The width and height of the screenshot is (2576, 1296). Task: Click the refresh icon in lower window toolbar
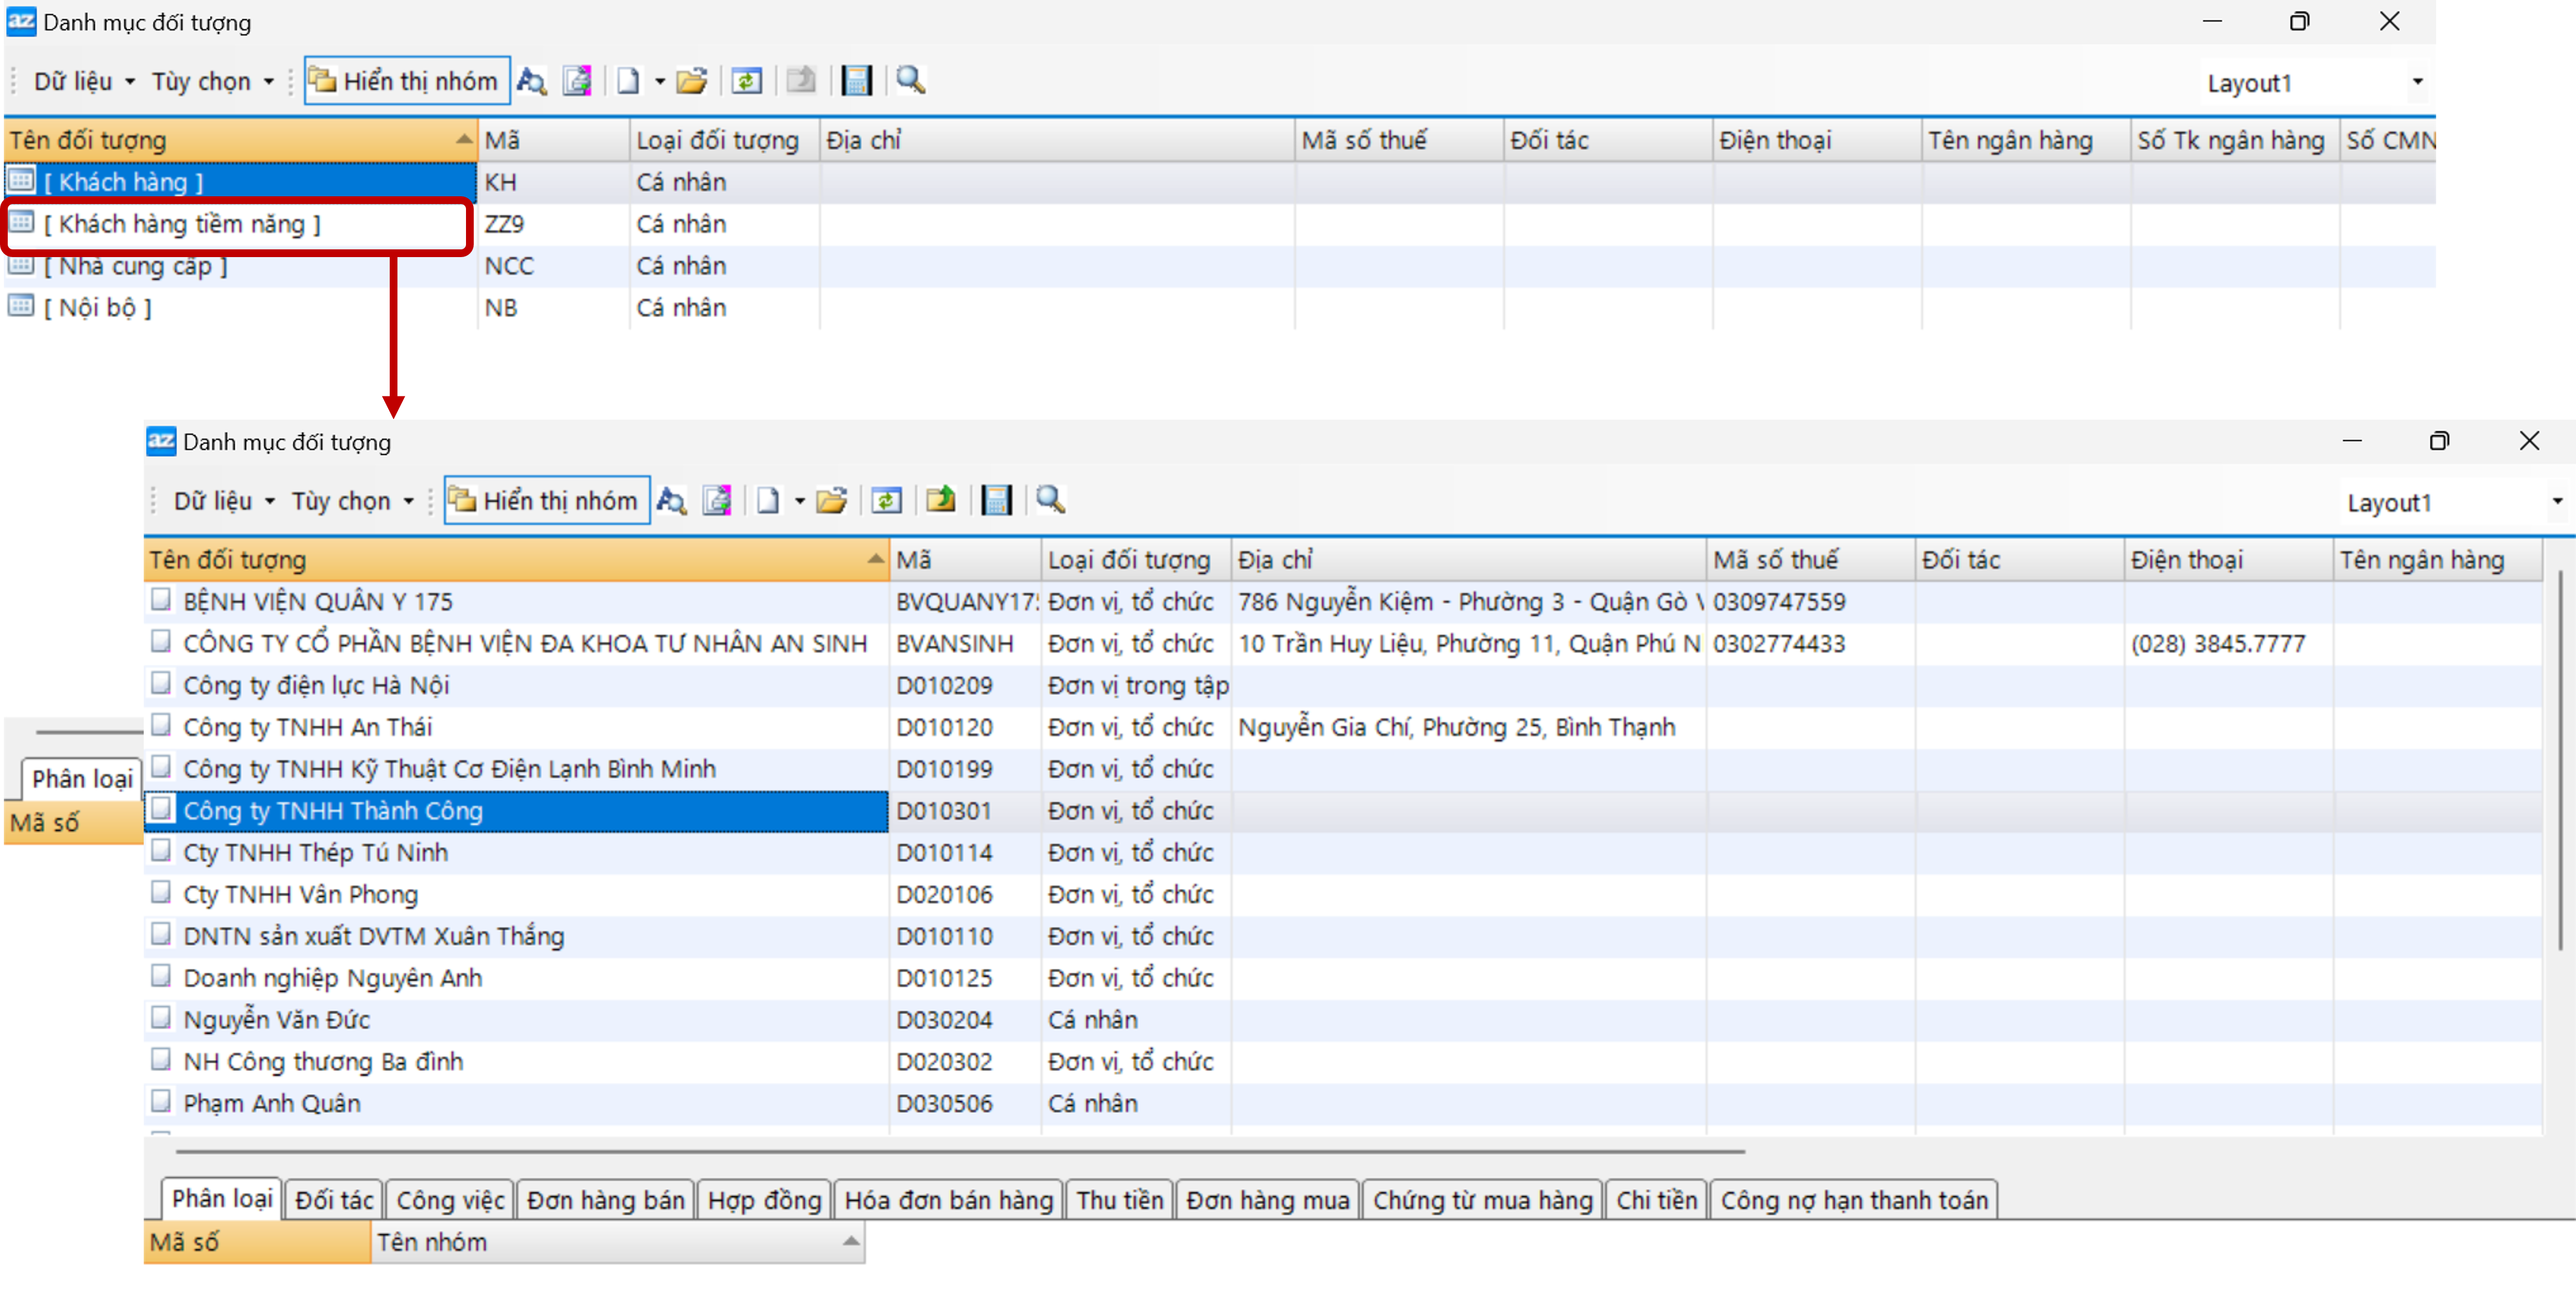coord(887,500)
